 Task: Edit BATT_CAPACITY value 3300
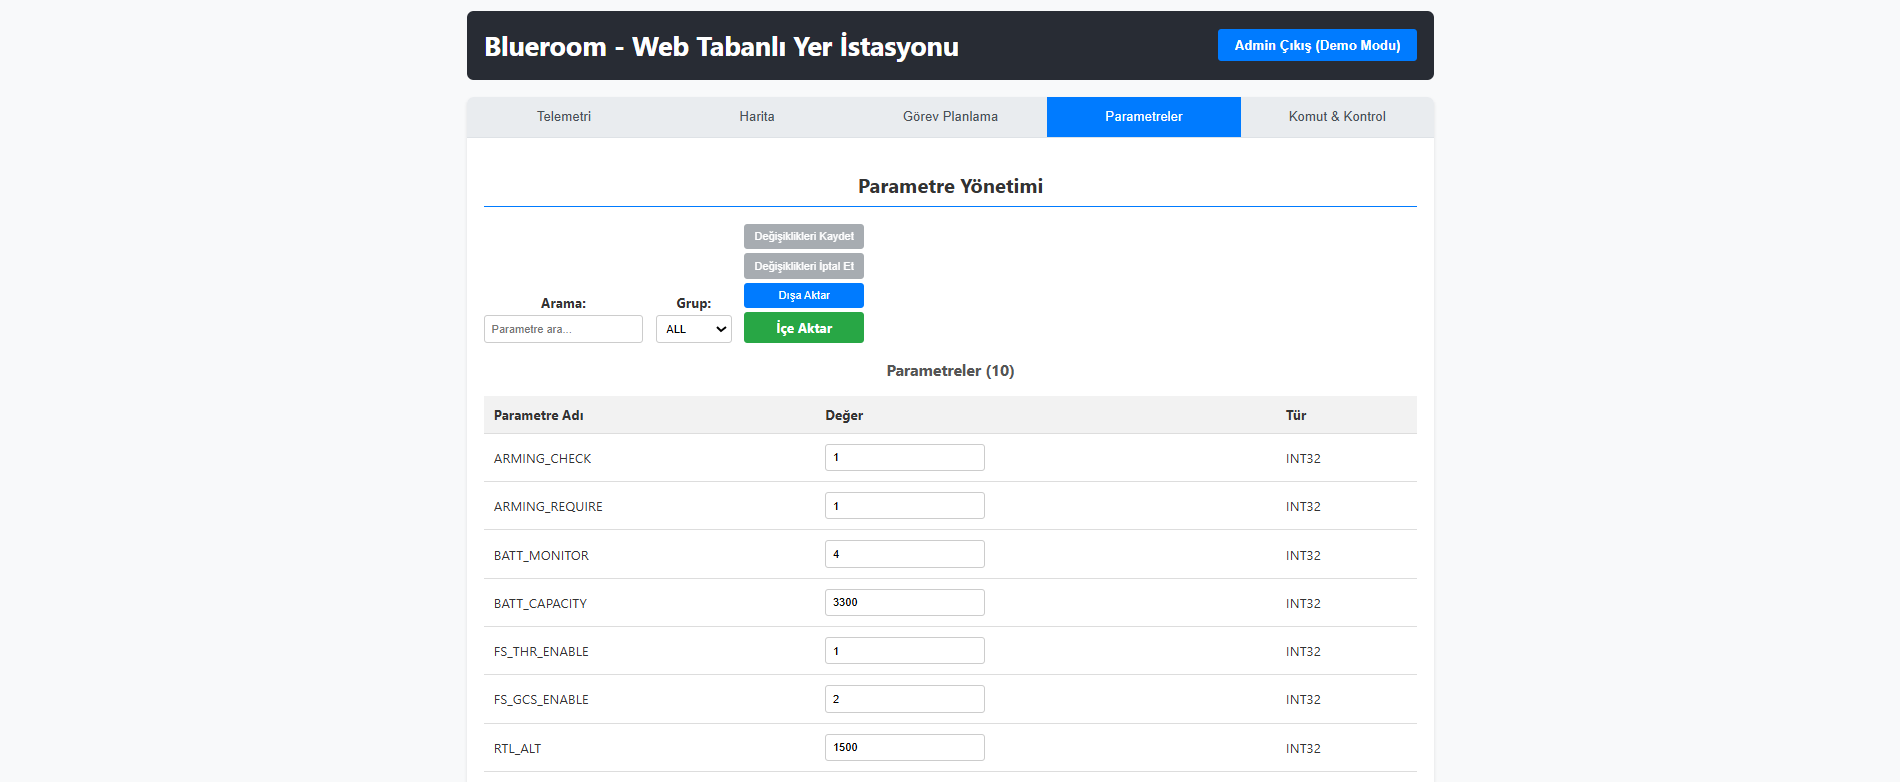point(904,603)
